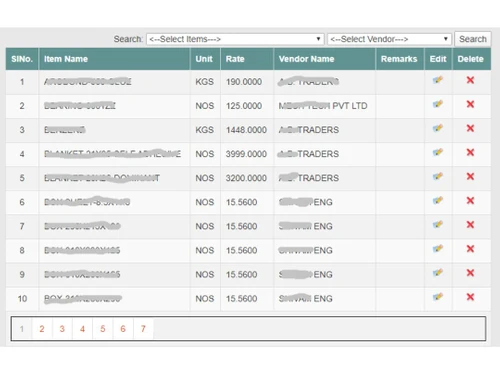
Task: Click the Rate column header
Action: tap(247, 59)
